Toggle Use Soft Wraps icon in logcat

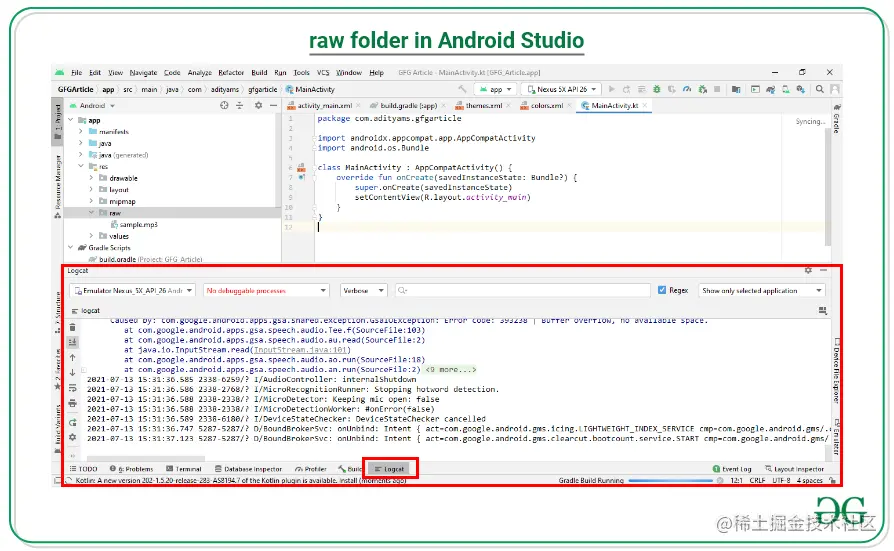(72, 388)
